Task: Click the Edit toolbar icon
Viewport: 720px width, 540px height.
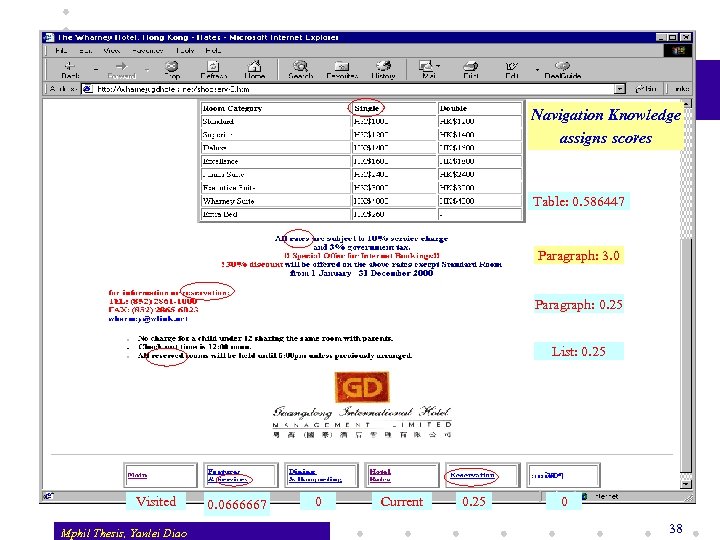Action: (512, 69)
